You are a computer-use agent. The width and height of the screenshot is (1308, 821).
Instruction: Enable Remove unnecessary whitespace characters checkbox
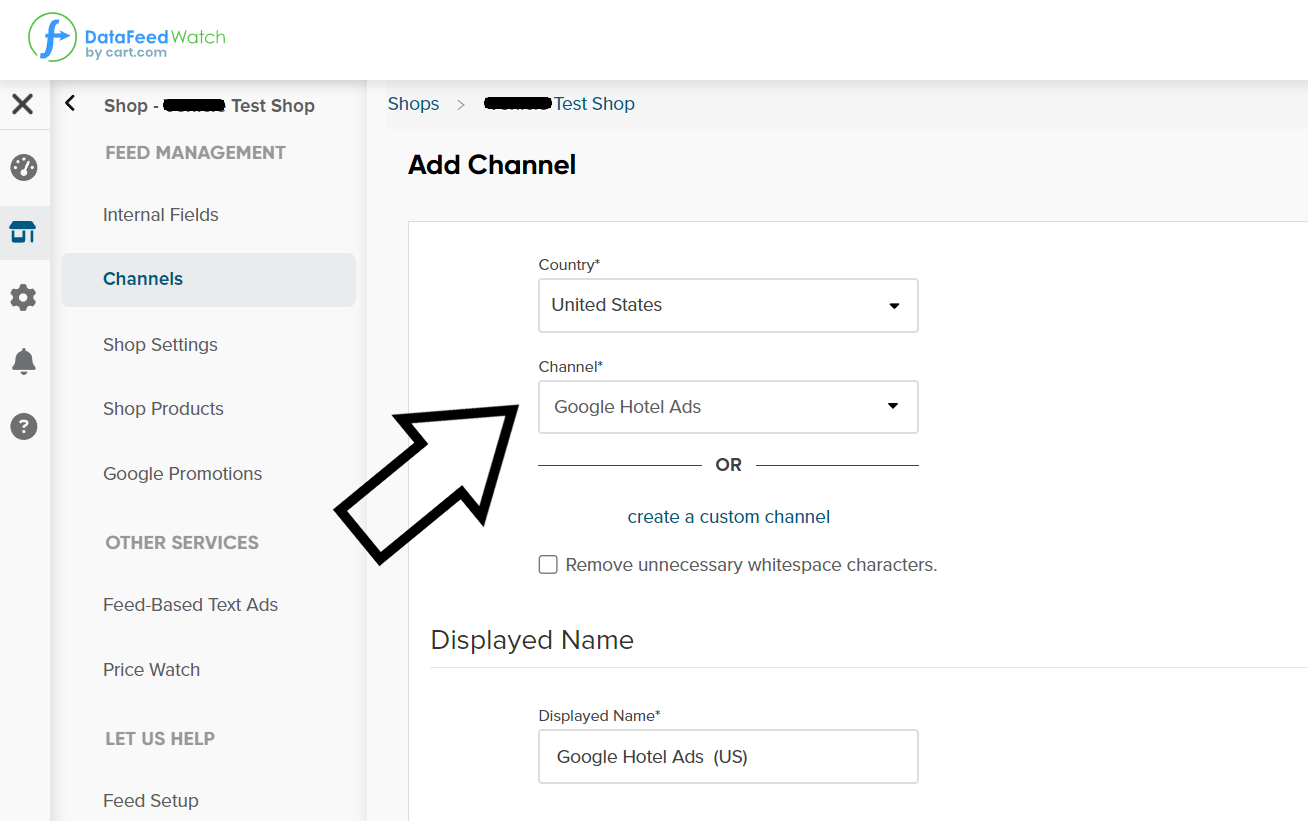(548, 565)
